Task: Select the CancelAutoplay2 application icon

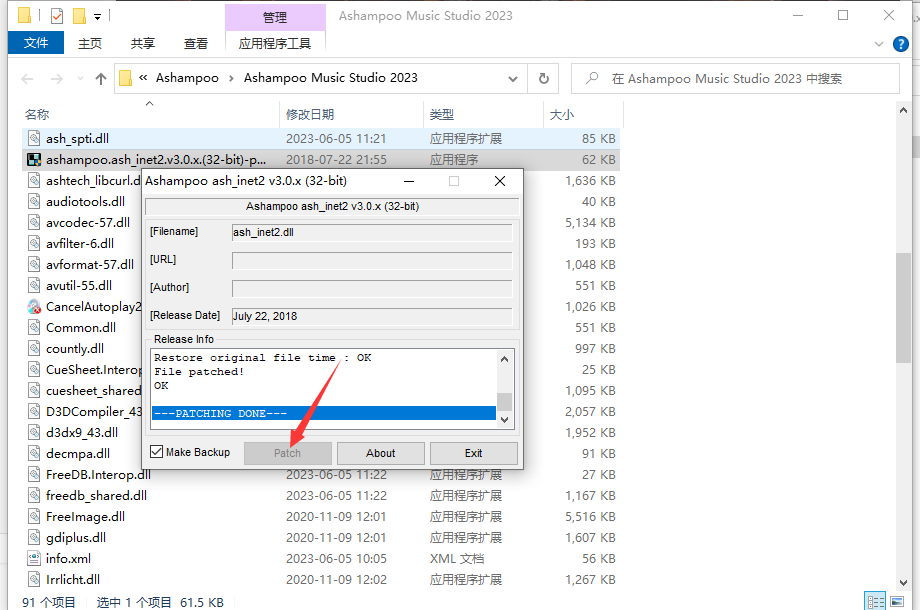Action: point(34,307)
